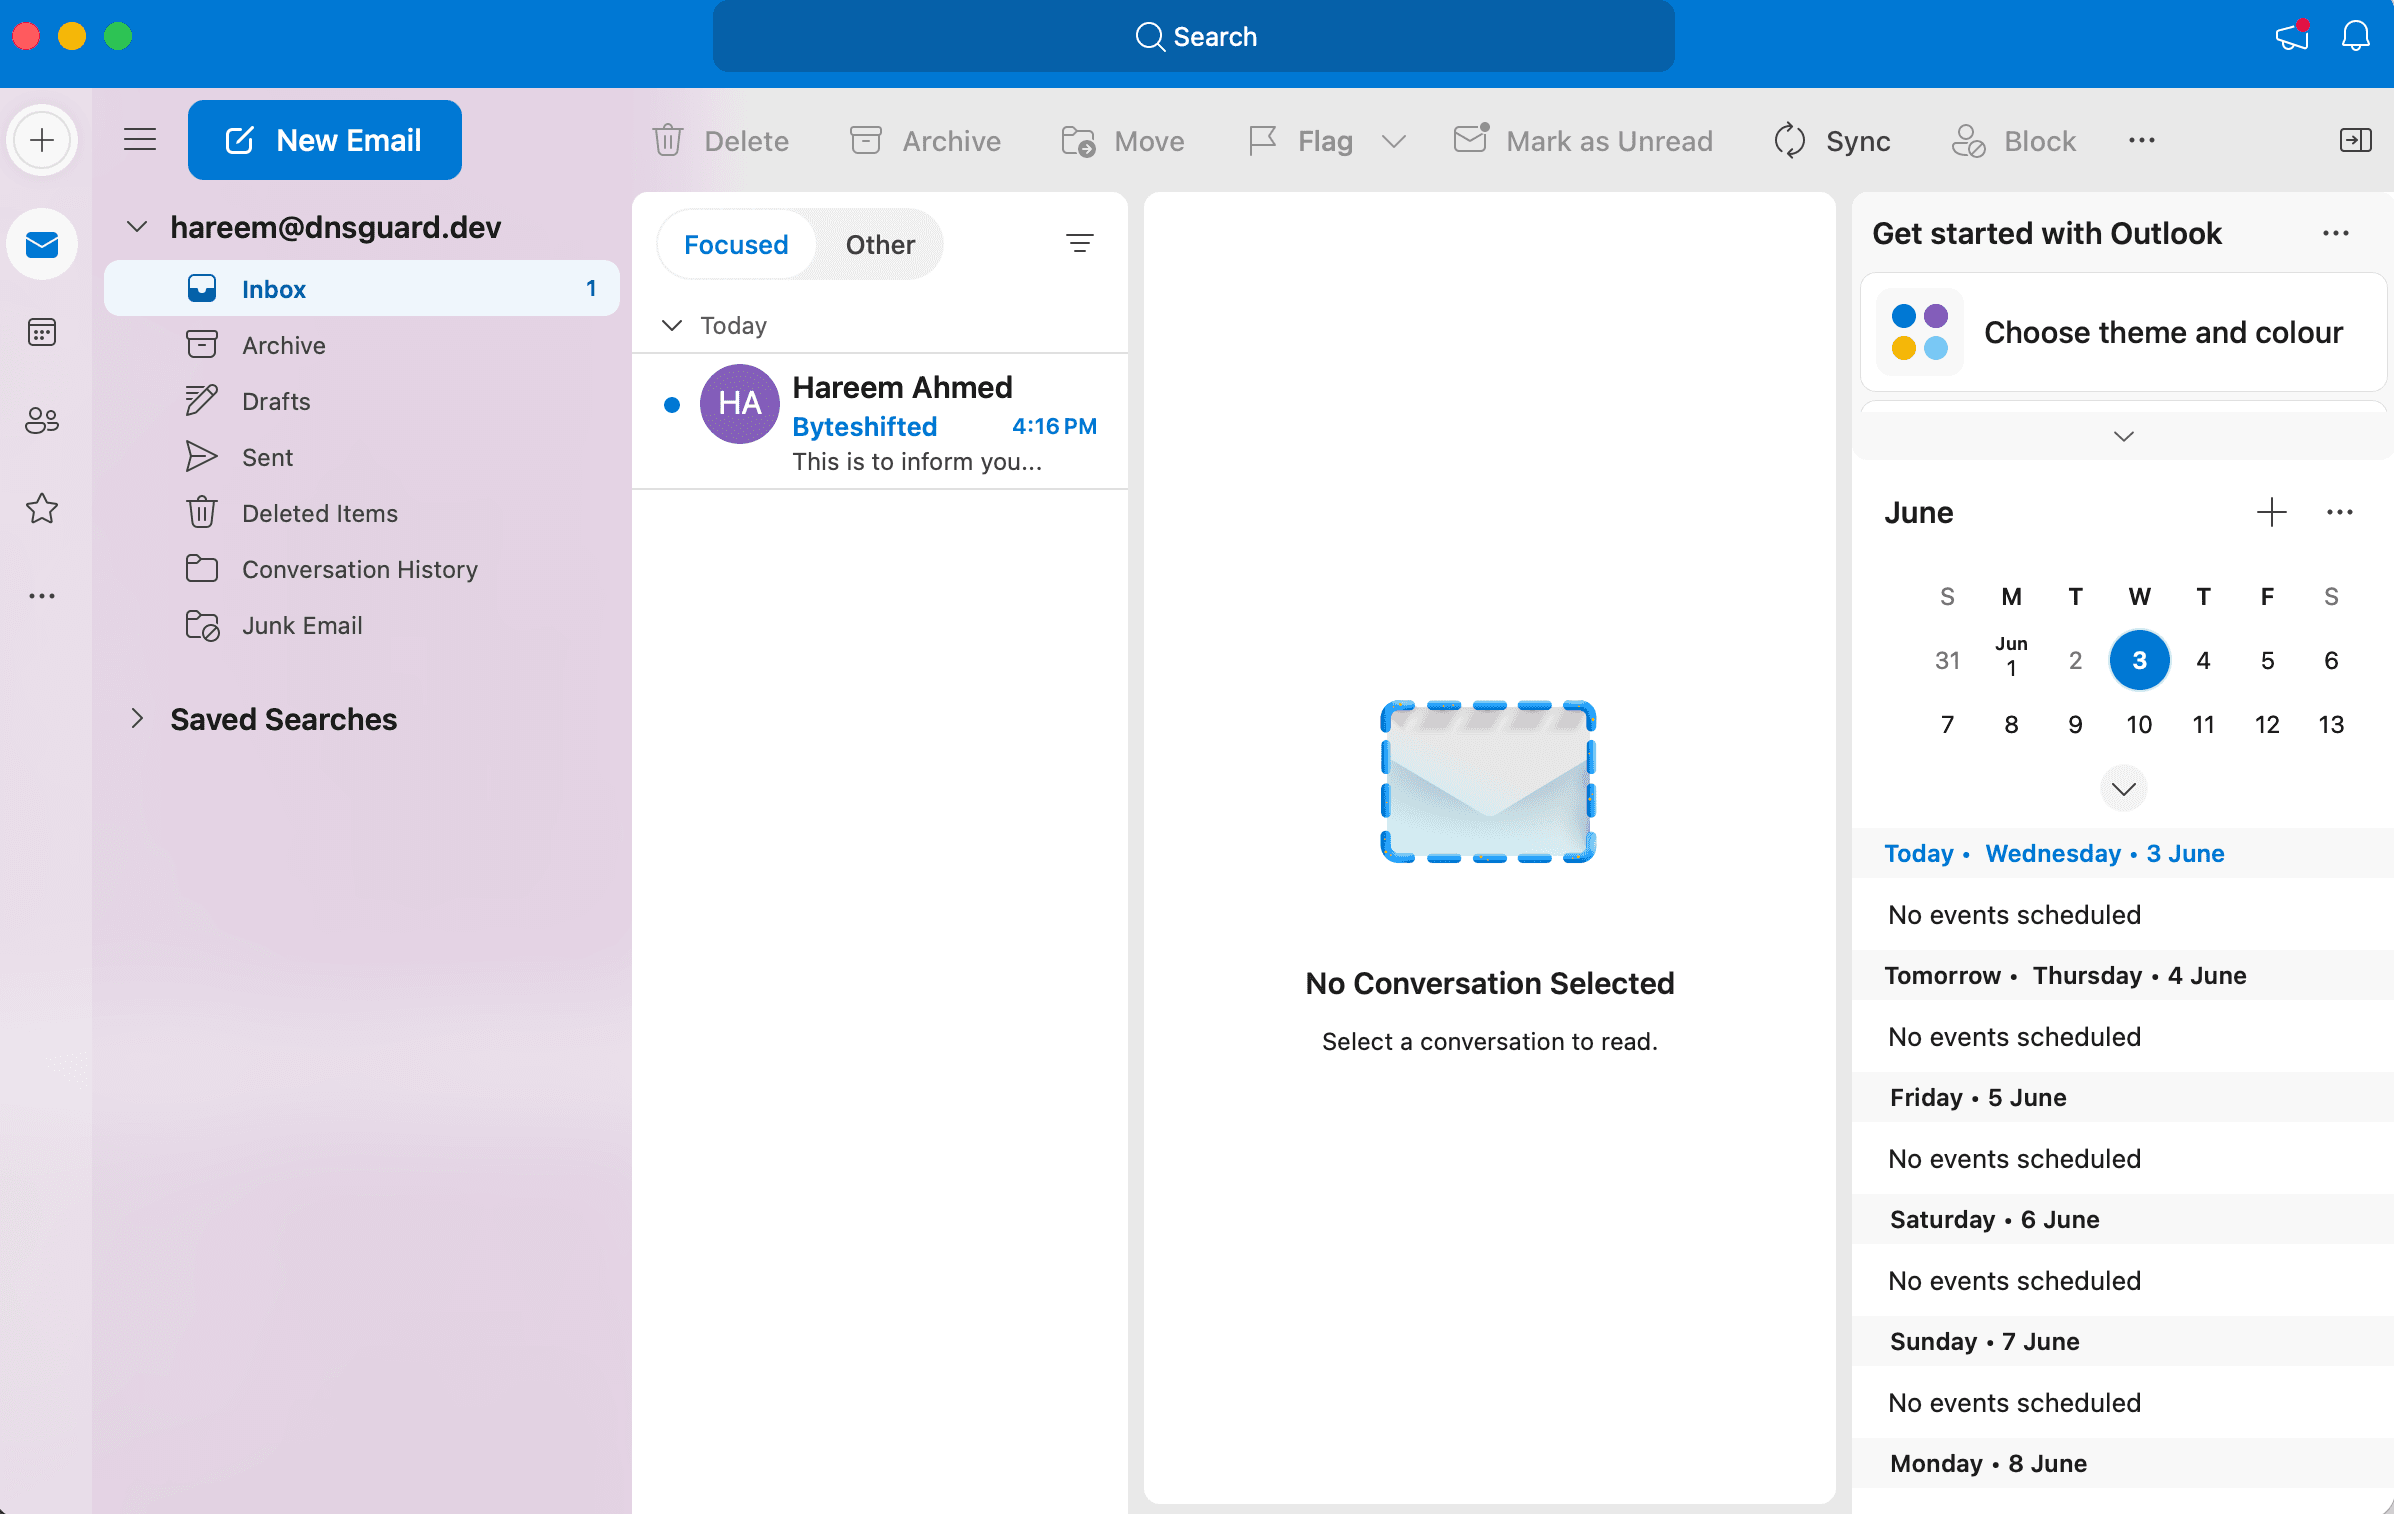Open the Conversation History folder
2394x1514 pixels.
tap(362, 569)
